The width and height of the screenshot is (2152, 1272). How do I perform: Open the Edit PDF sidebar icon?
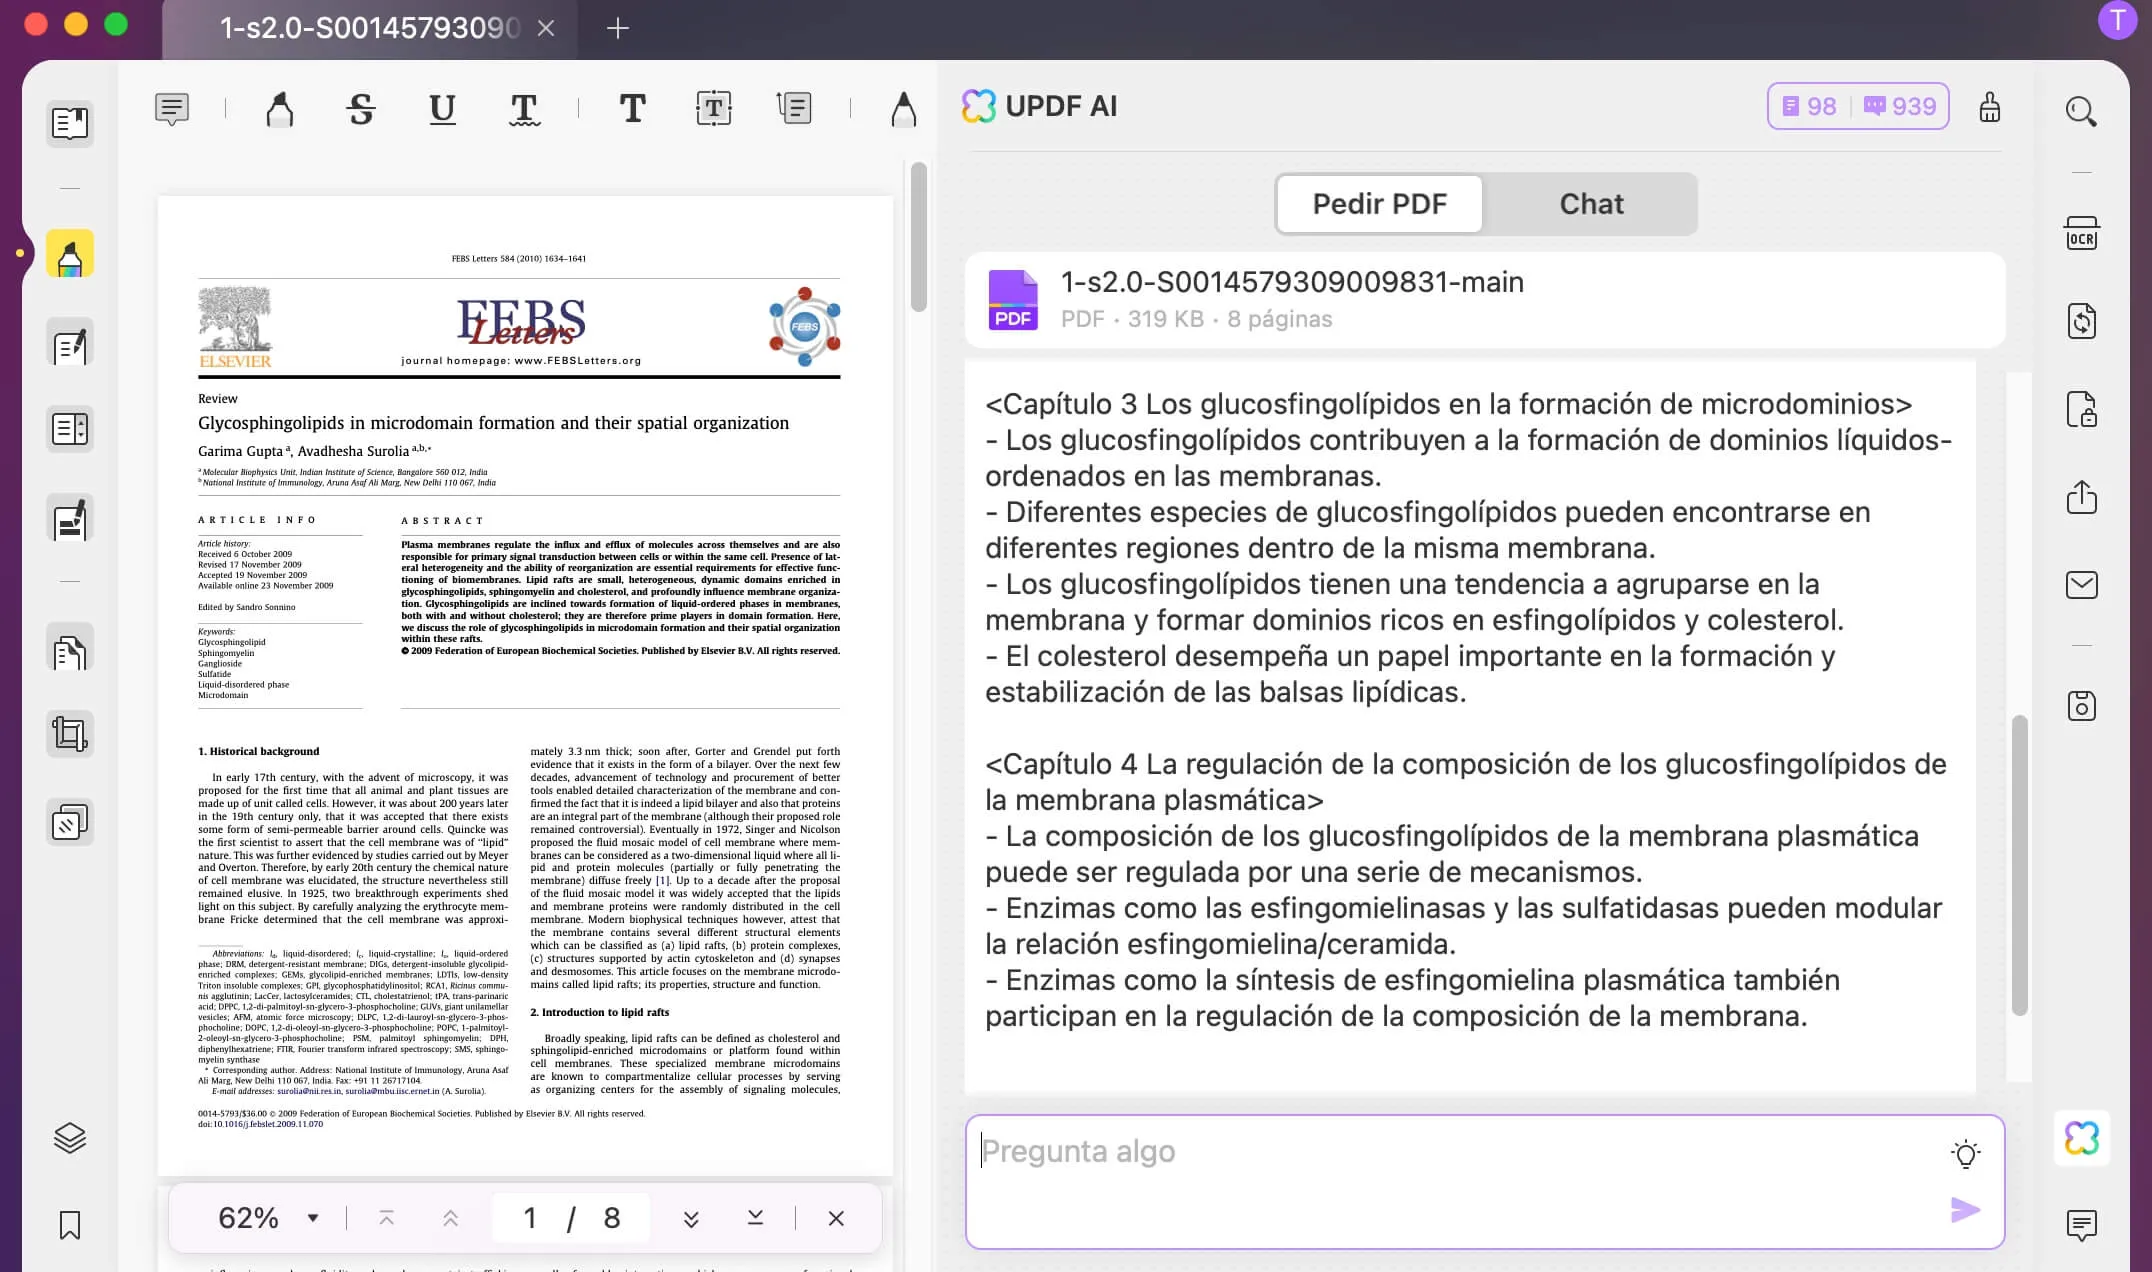(70, 345)
